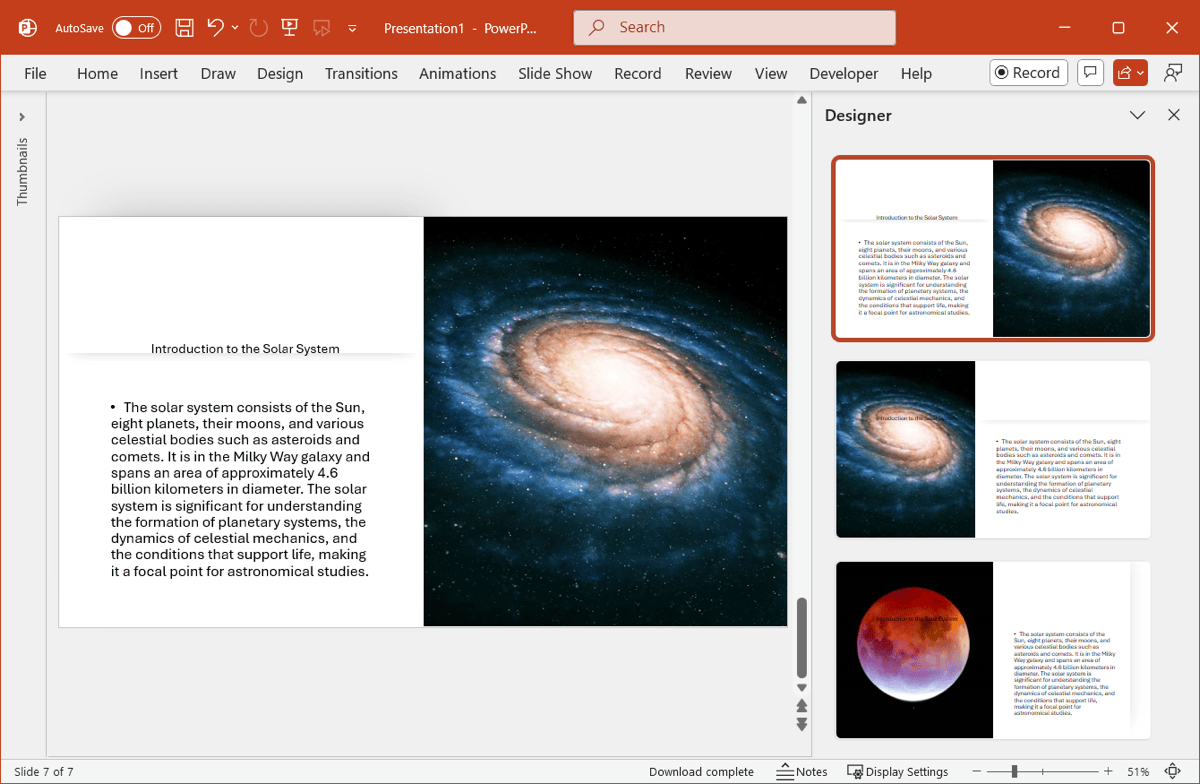Screen dimensions: 1200x784
Task: Click the Save icon in title bar
Action: (185, 28)
